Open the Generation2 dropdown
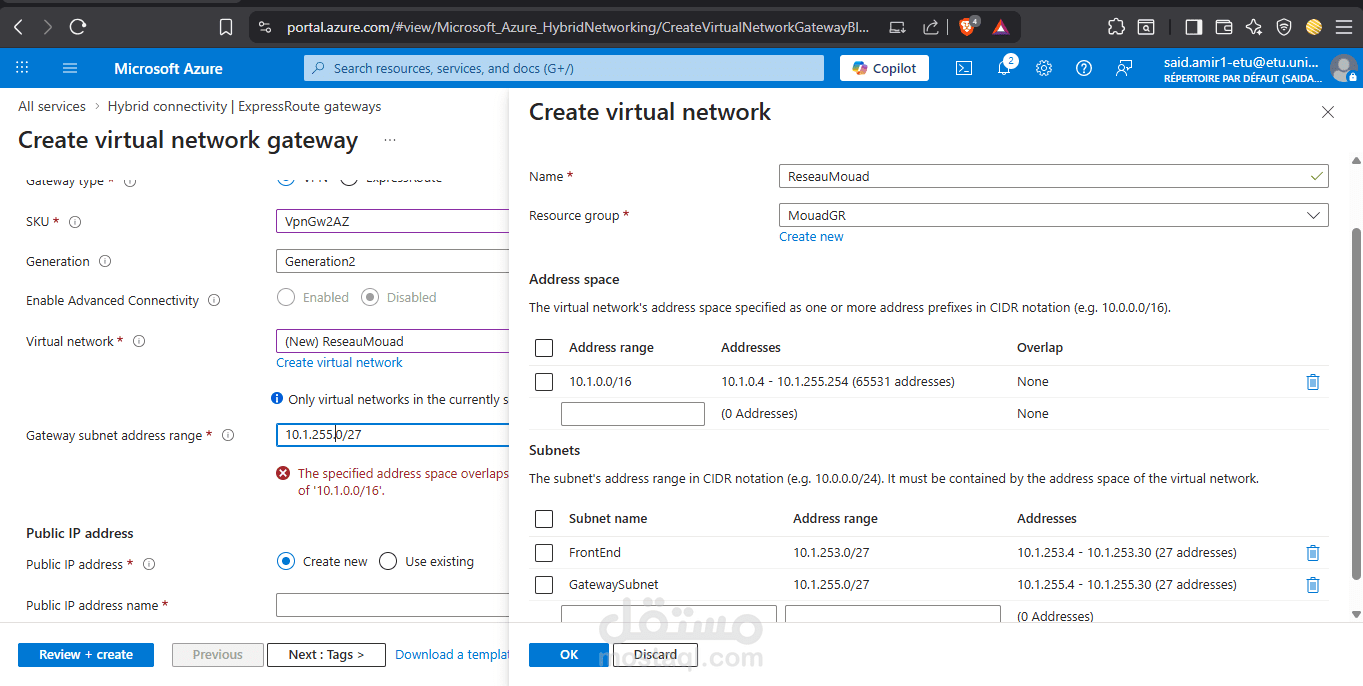Viewport: 1363px width, 686px height. 393,261
